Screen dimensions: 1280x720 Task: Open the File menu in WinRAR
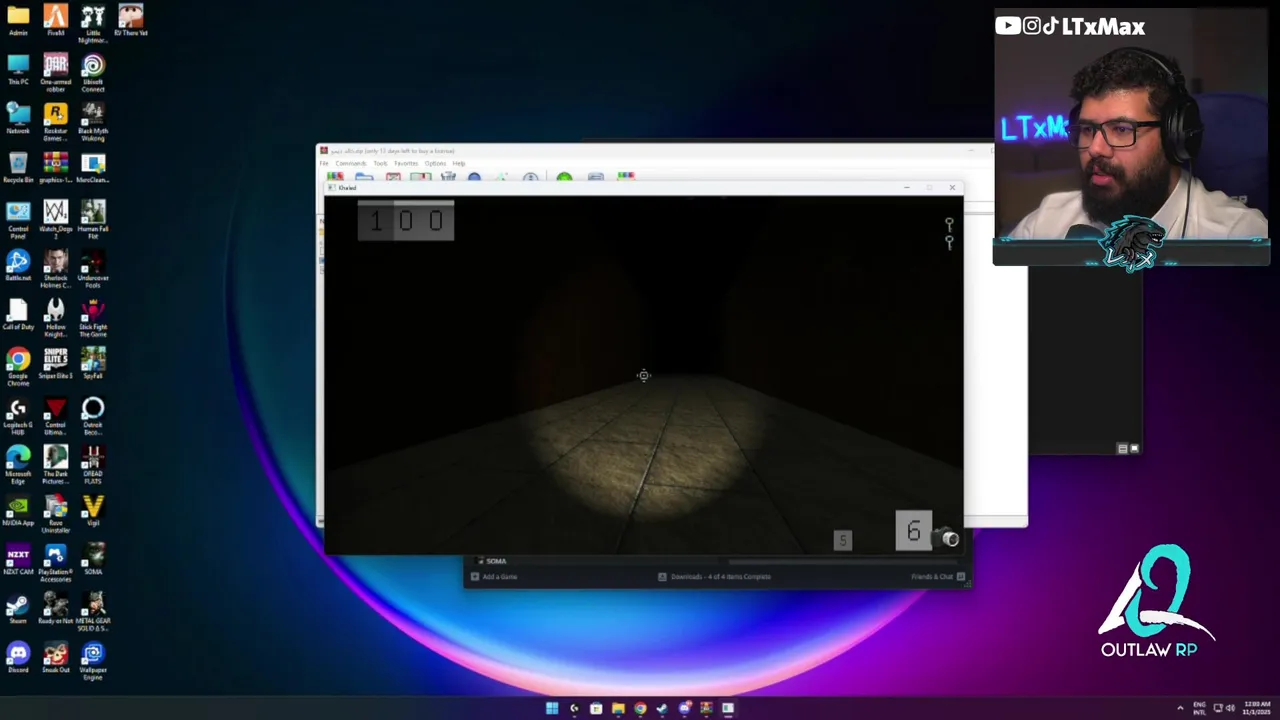point(324,163)
